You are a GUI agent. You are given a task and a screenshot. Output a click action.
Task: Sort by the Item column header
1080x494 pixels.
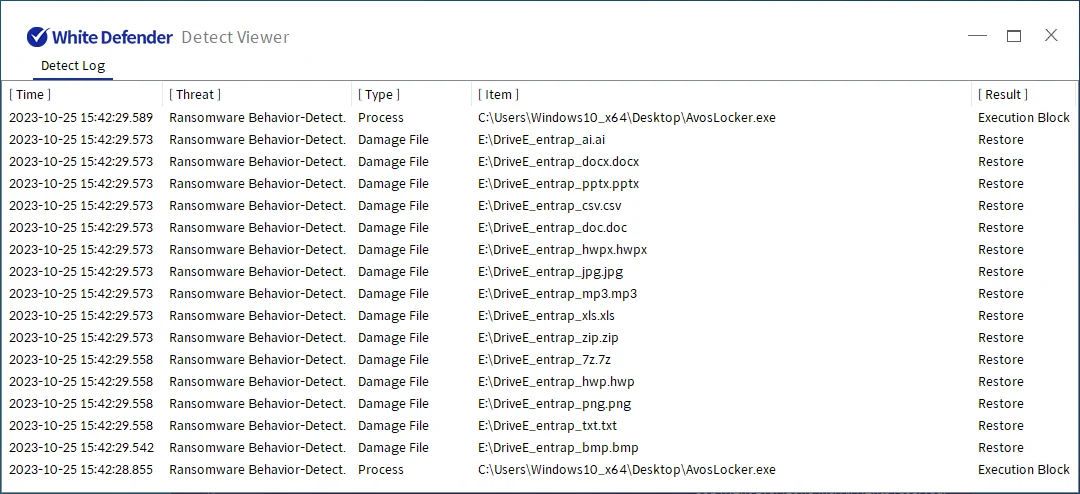point(498,95)
